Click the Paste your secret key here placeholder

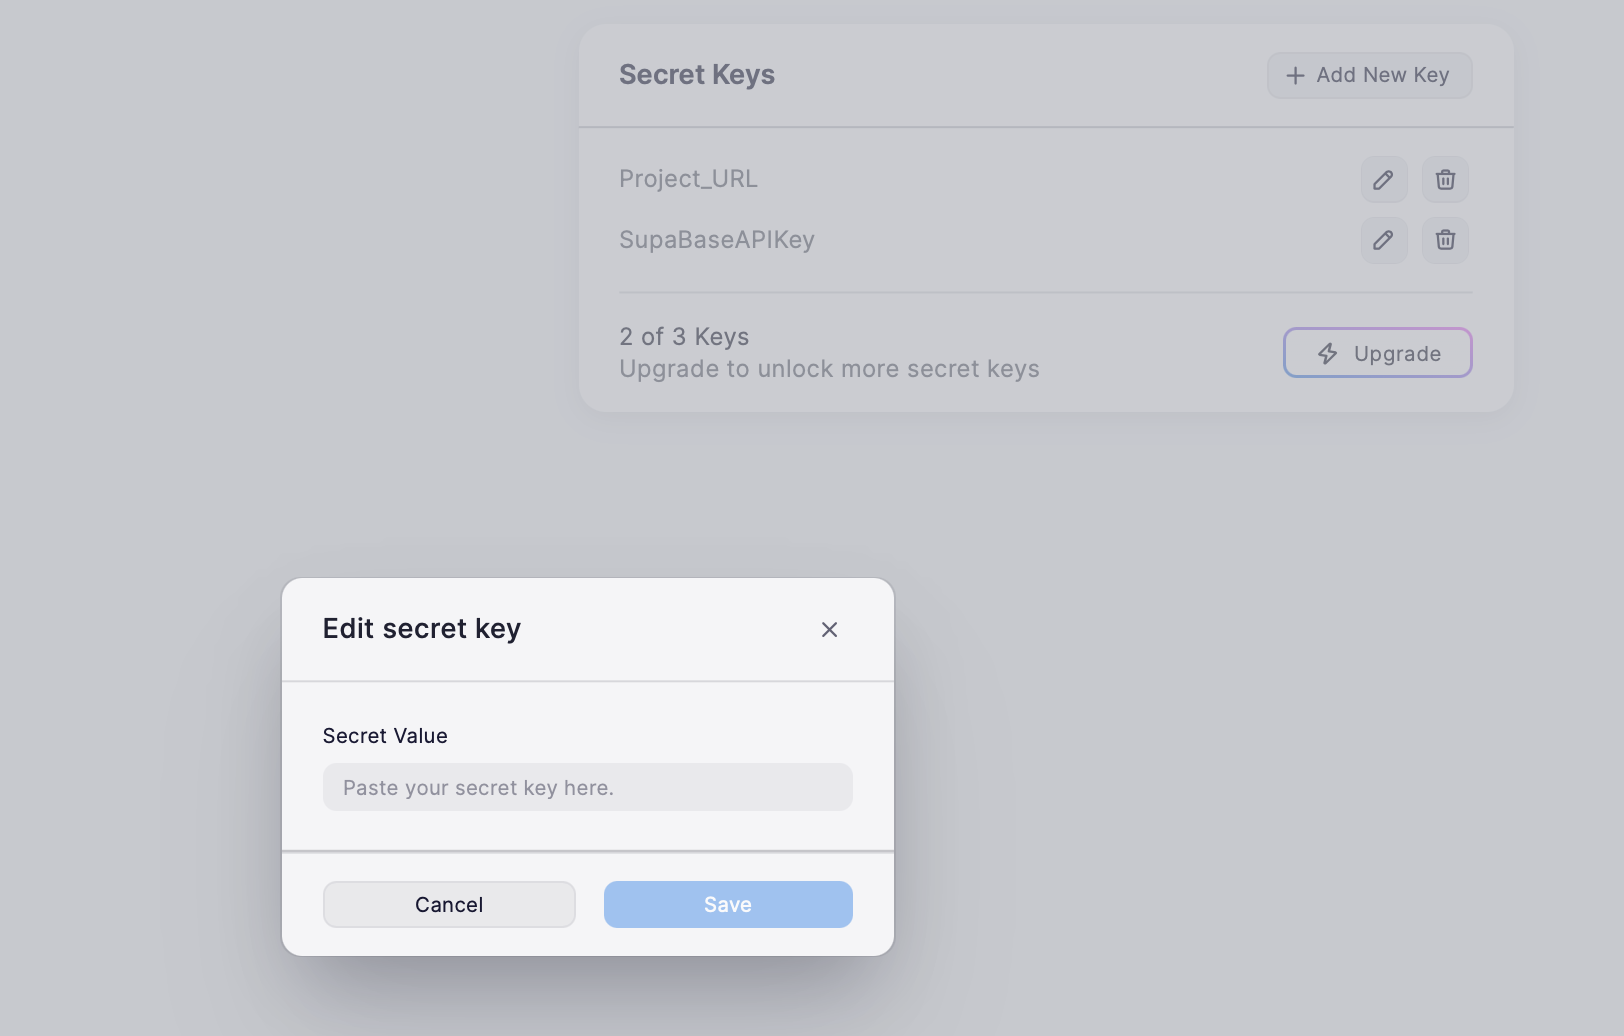pos(478,788)
